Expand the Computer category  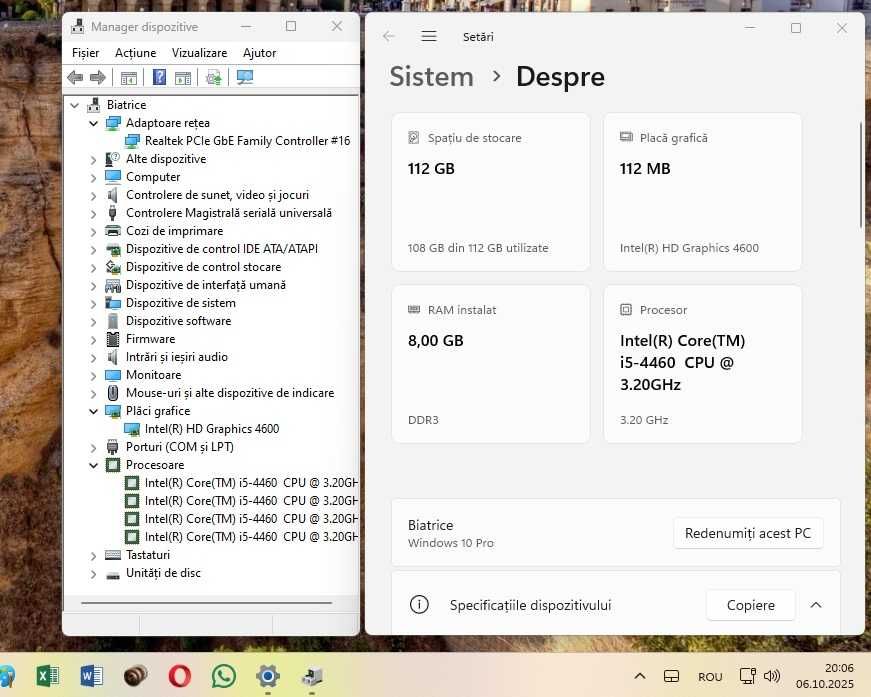[93, 177]
